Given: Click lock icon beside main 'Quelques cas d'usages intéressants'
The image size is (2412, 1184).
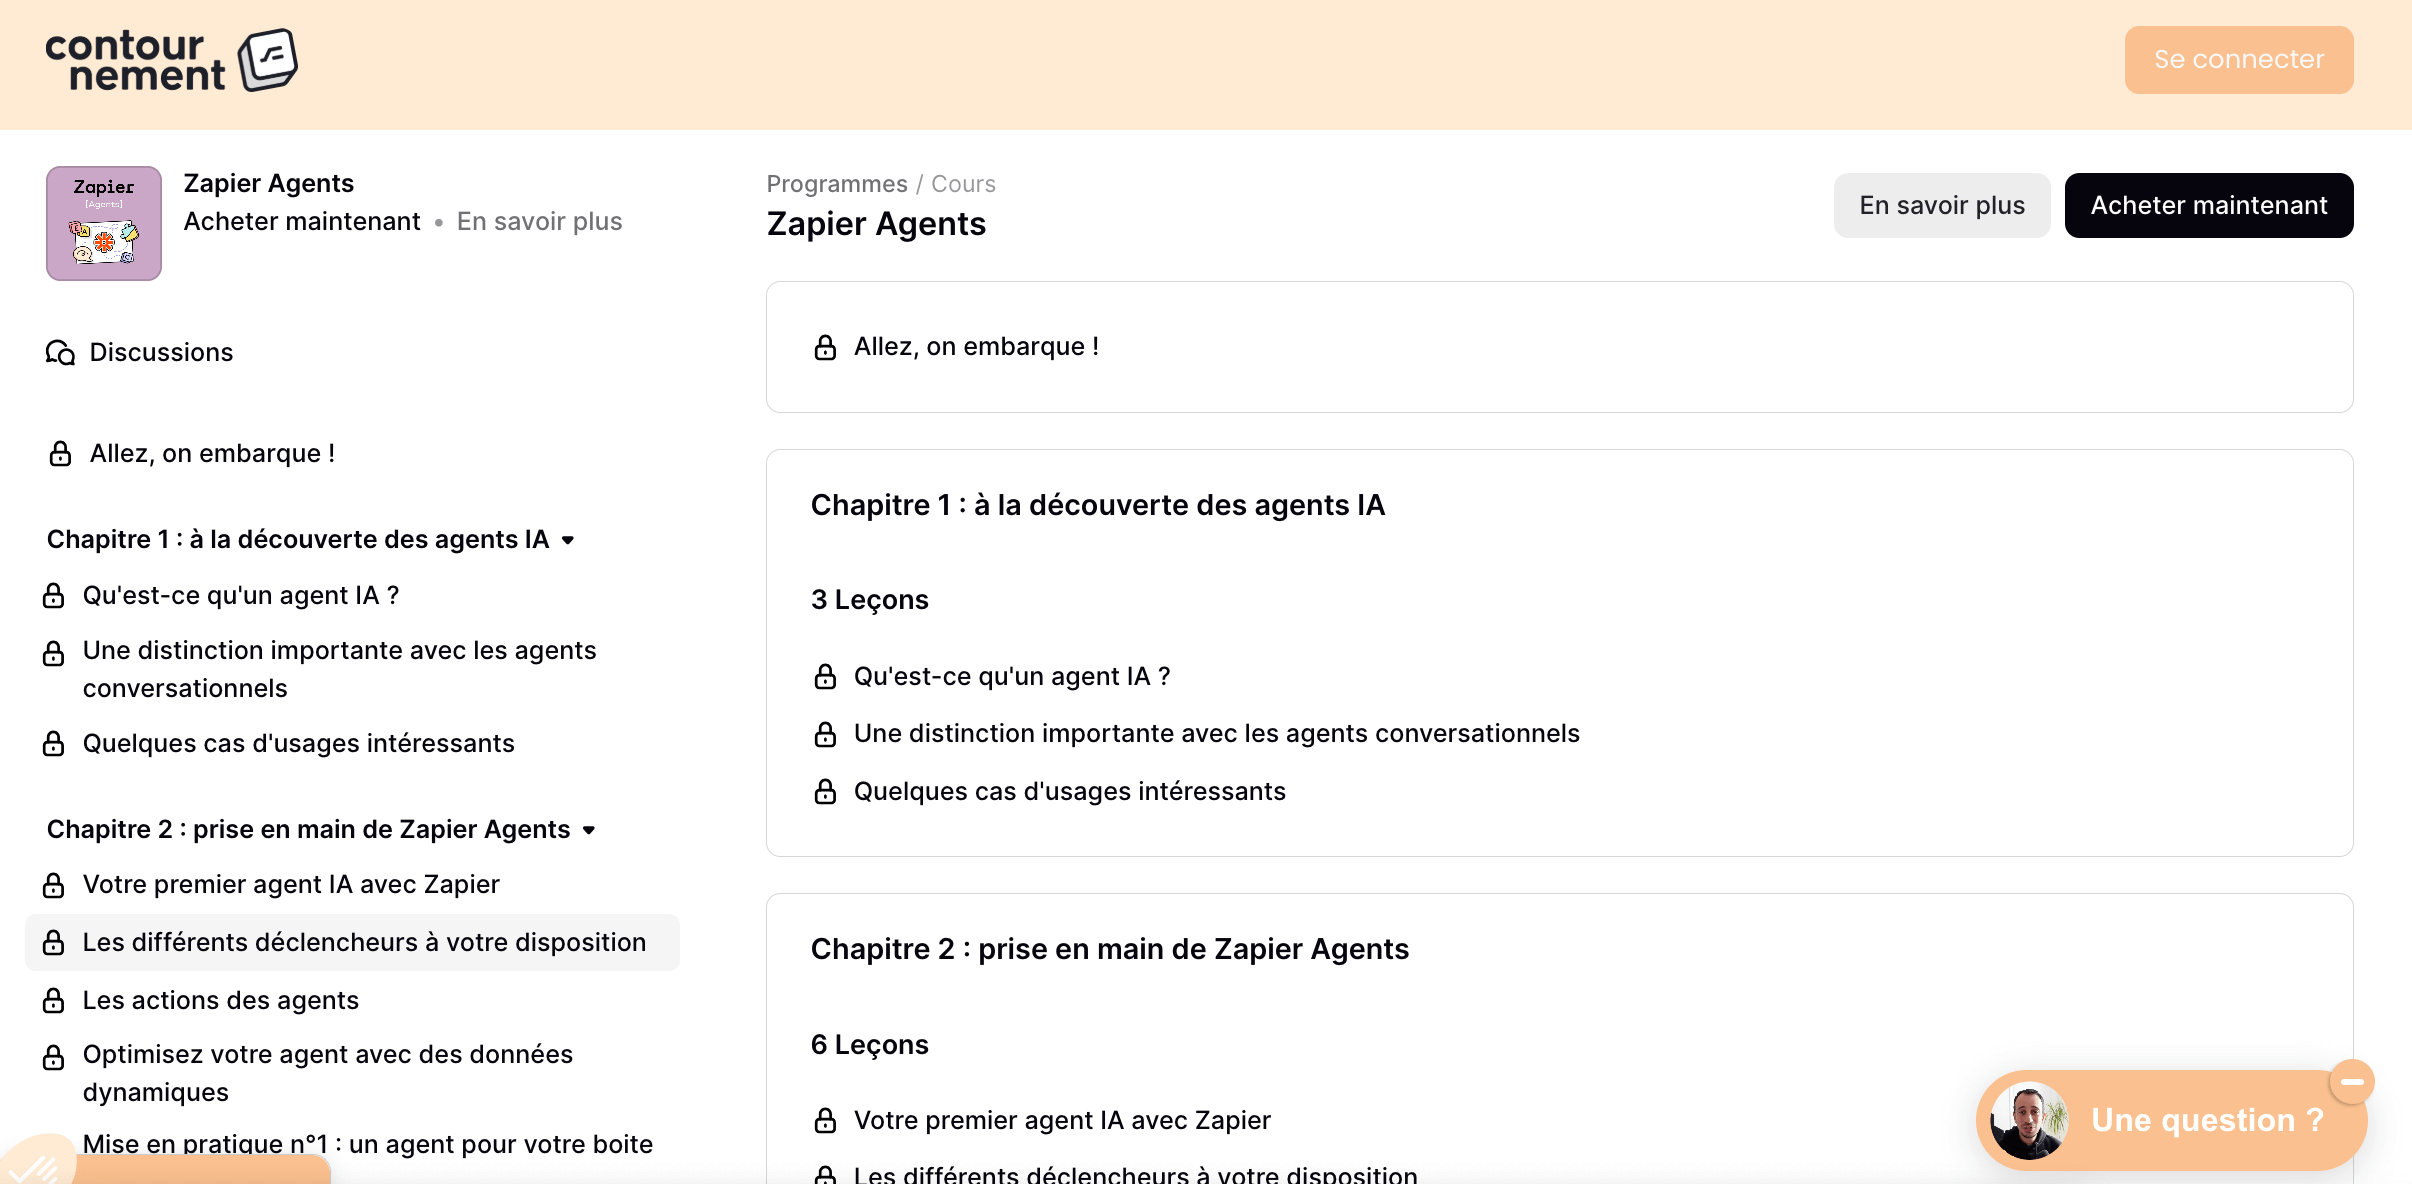Looking at the screenshot, I should [825, 792].
